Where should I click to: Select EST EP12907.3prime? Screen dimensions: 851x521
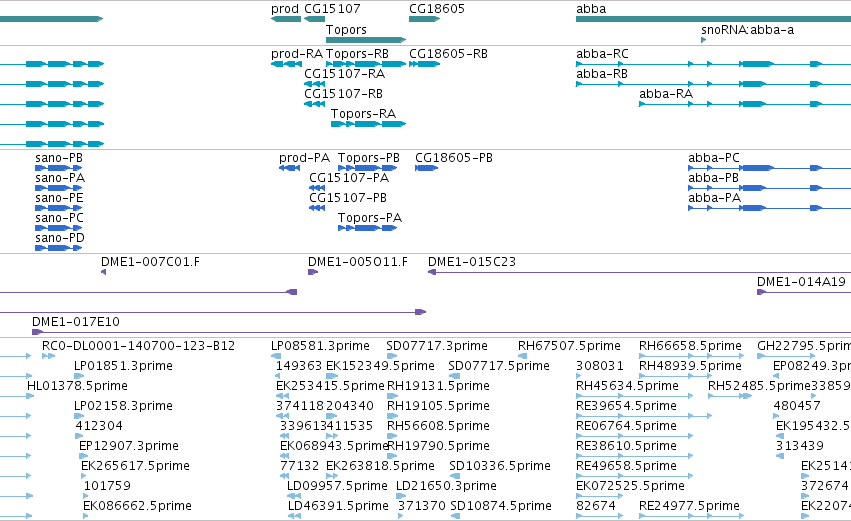point(82,457)
